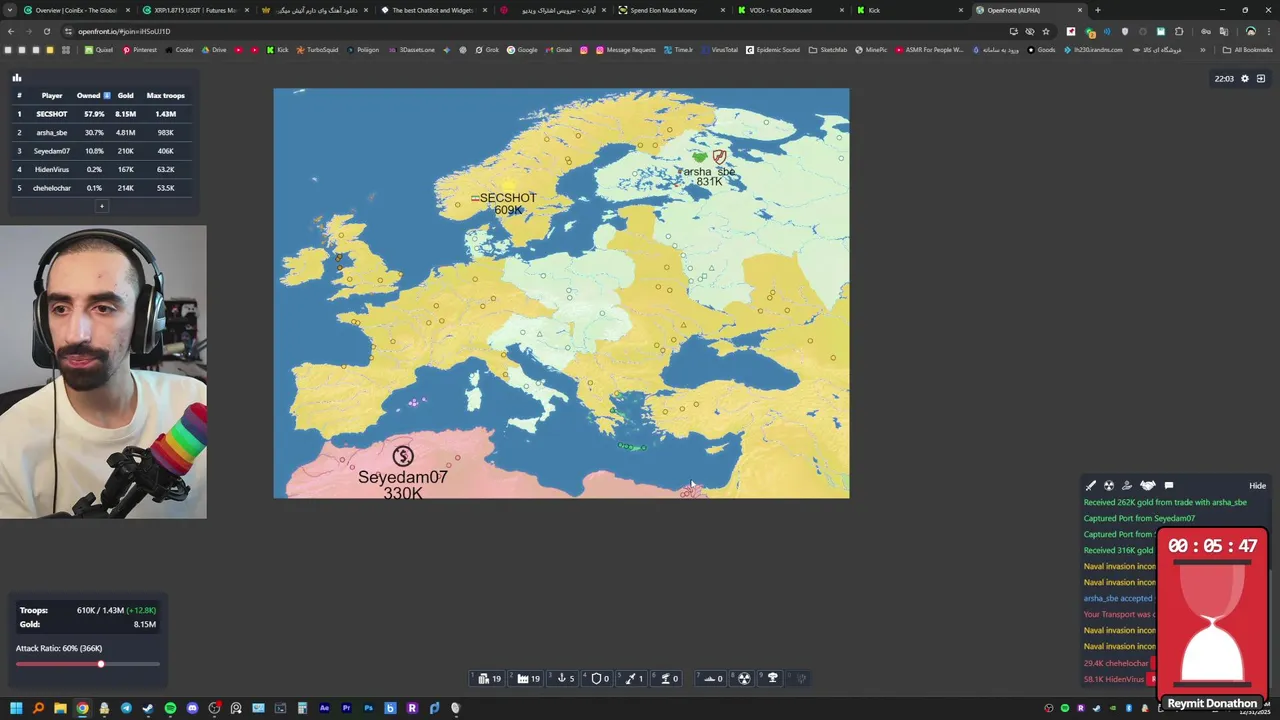Image resolution: width=1280 pixels, height=720 pixels.
Task: Sort leaderboard by Gold column
Action: click(x=125, y=96)
